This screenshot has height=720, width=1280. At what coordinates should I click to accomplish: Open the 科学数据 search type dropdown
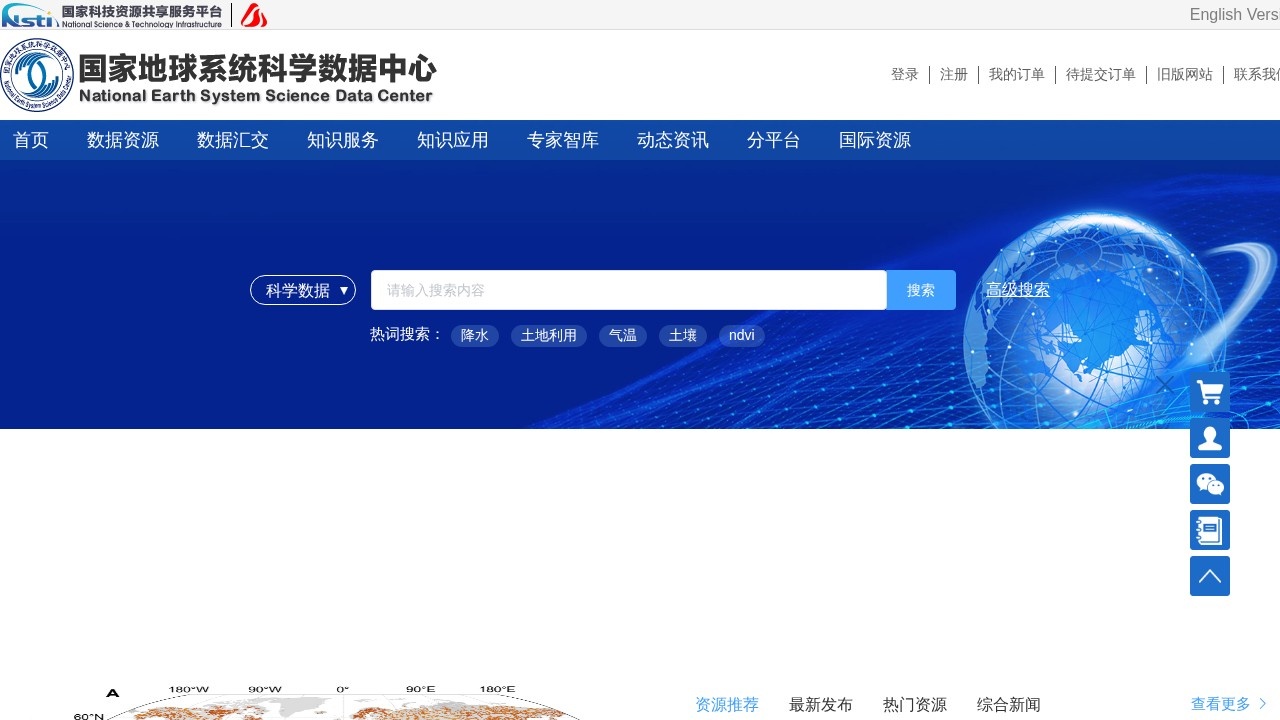coord(303,290)
